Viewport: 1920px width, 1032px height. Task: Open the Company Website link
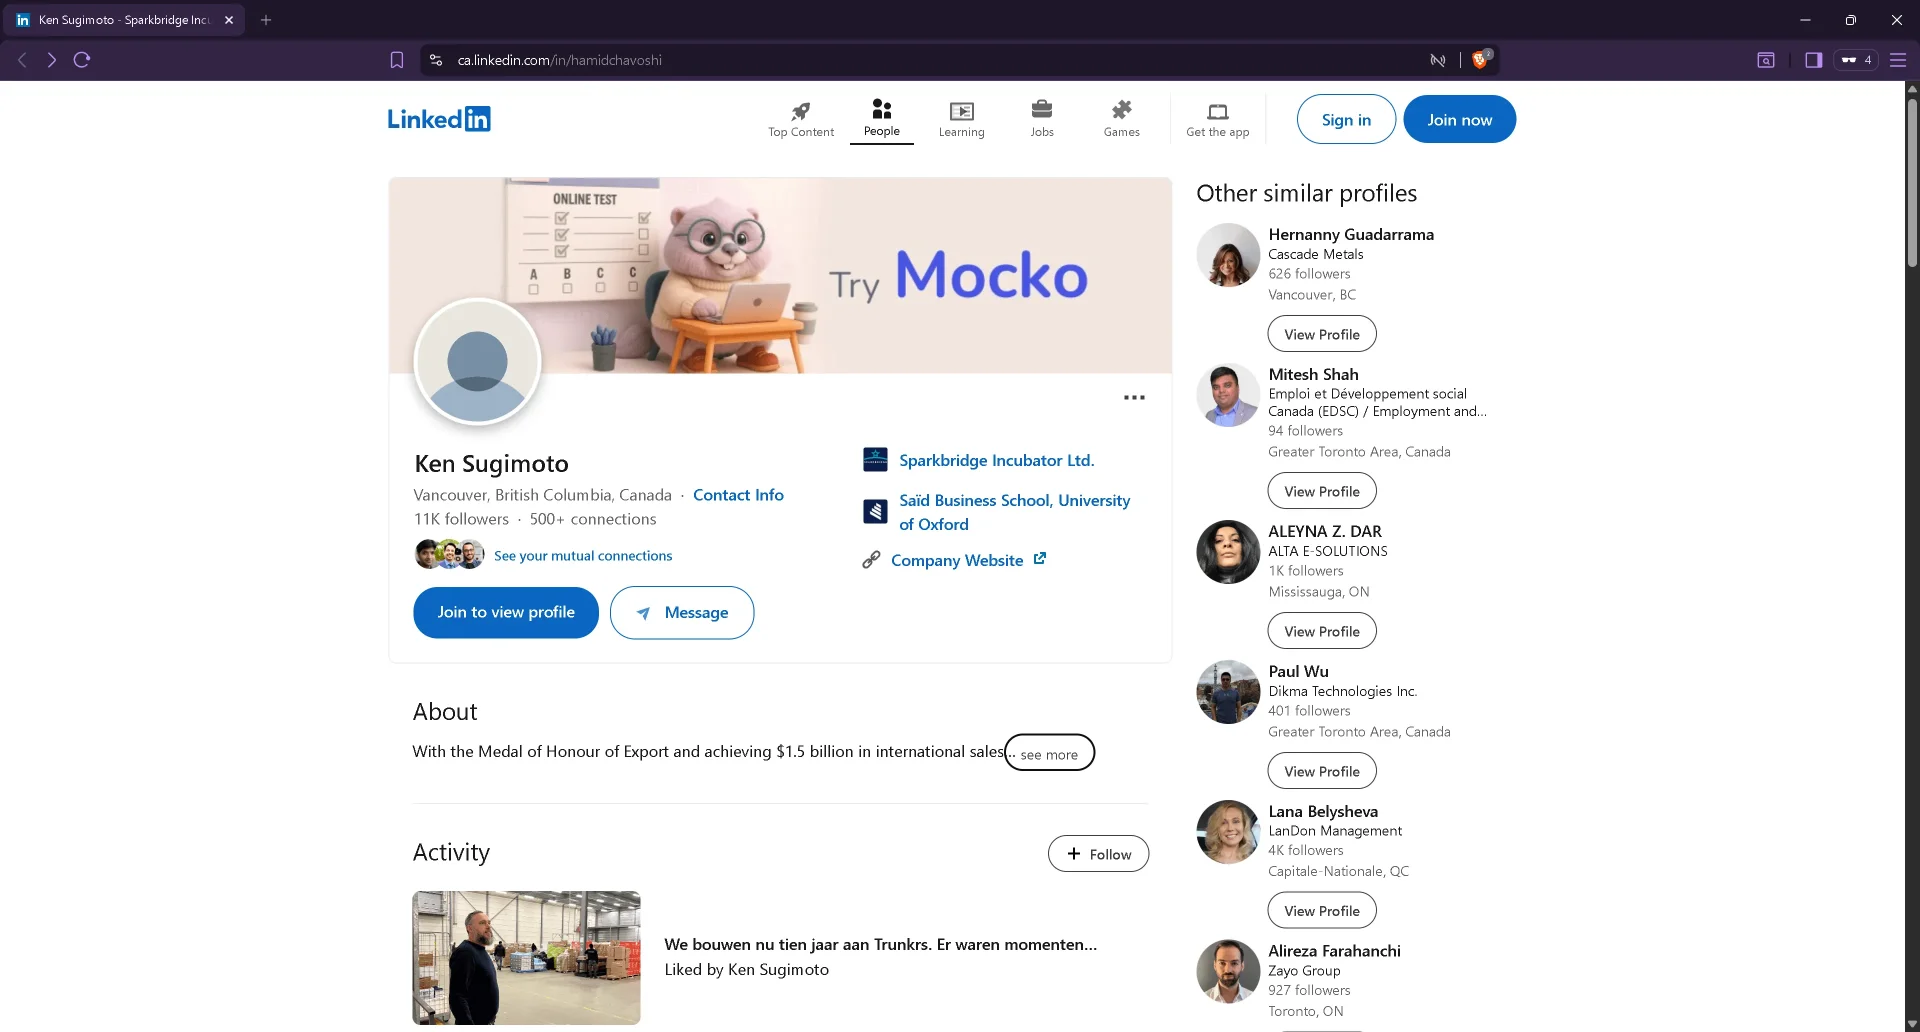click(x=957, y=560)
